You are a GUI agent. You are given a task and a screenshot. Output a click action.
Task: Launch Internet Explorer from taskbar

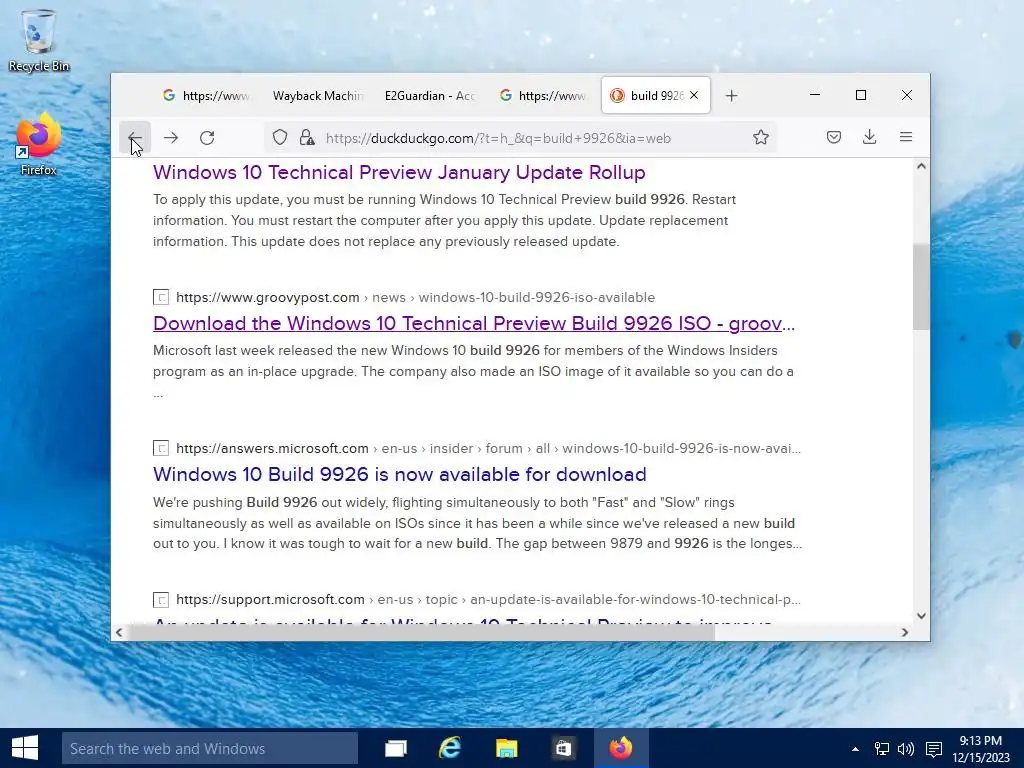coord(450,748)
